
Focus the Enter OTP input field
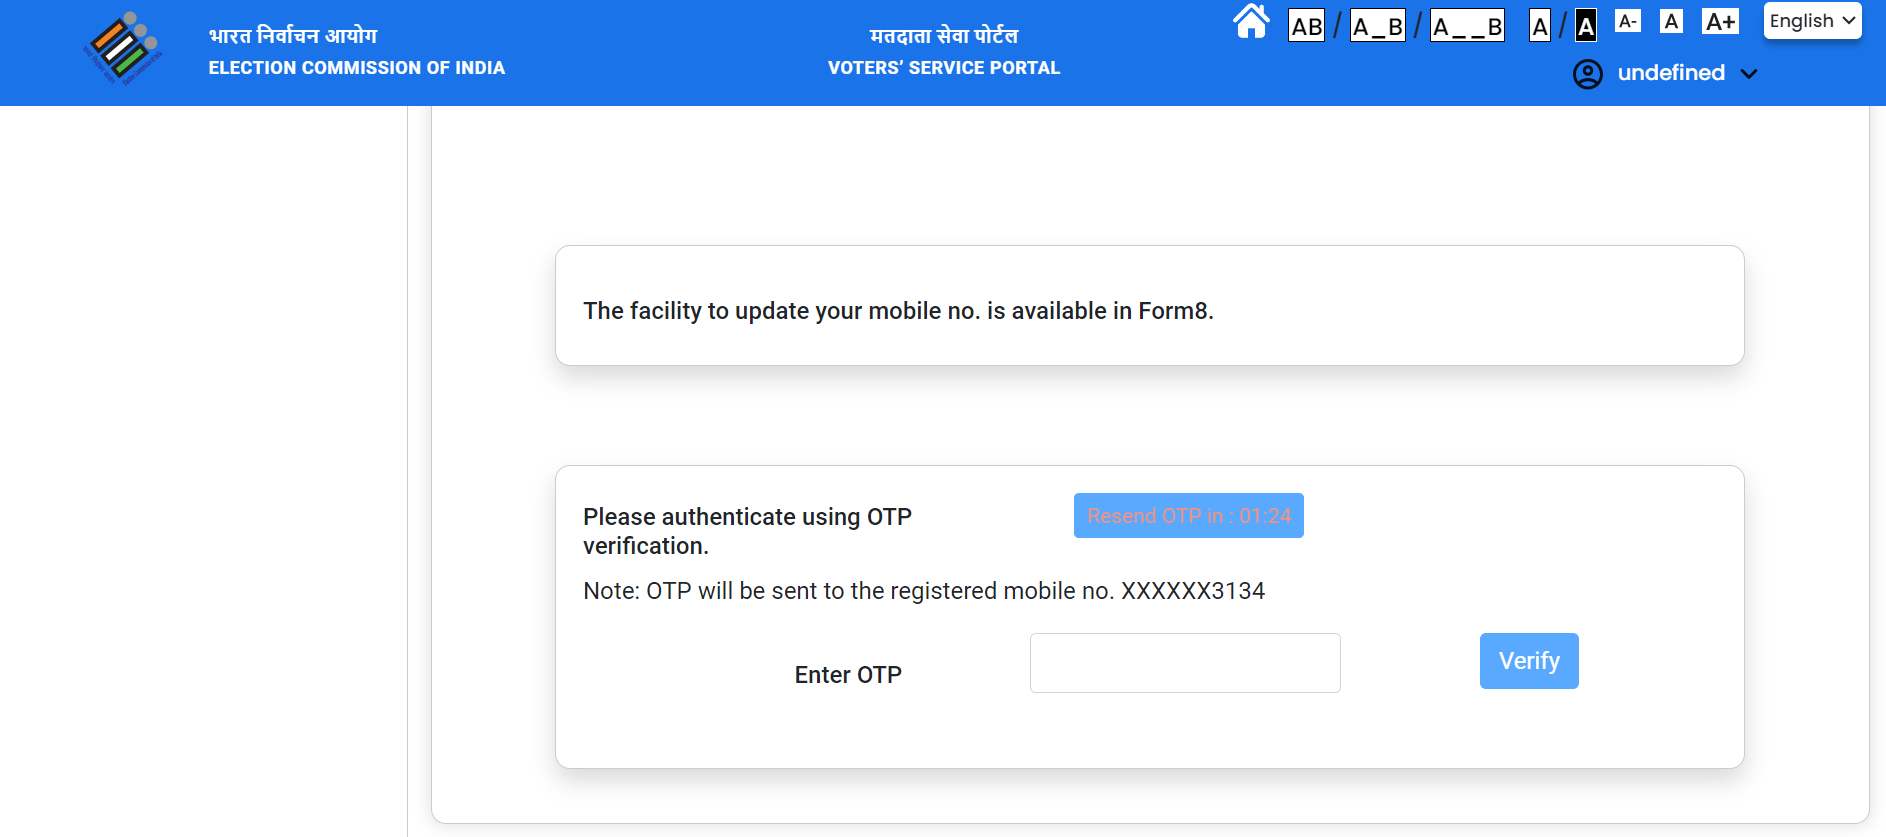1185,663
